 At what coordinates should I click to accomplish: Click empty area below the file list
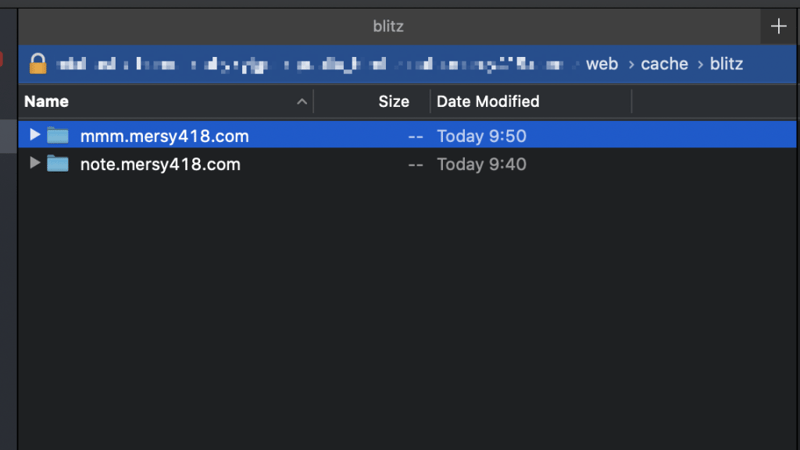pyautogui.click(x=400, y=320)
